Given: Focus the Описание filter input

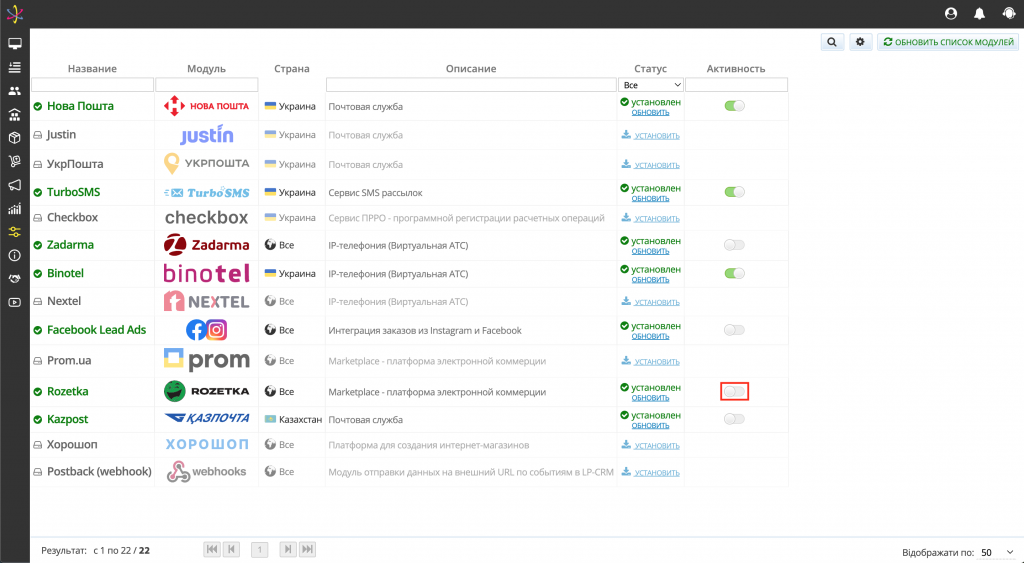Looking at the screenshot, I should (471, 85).
